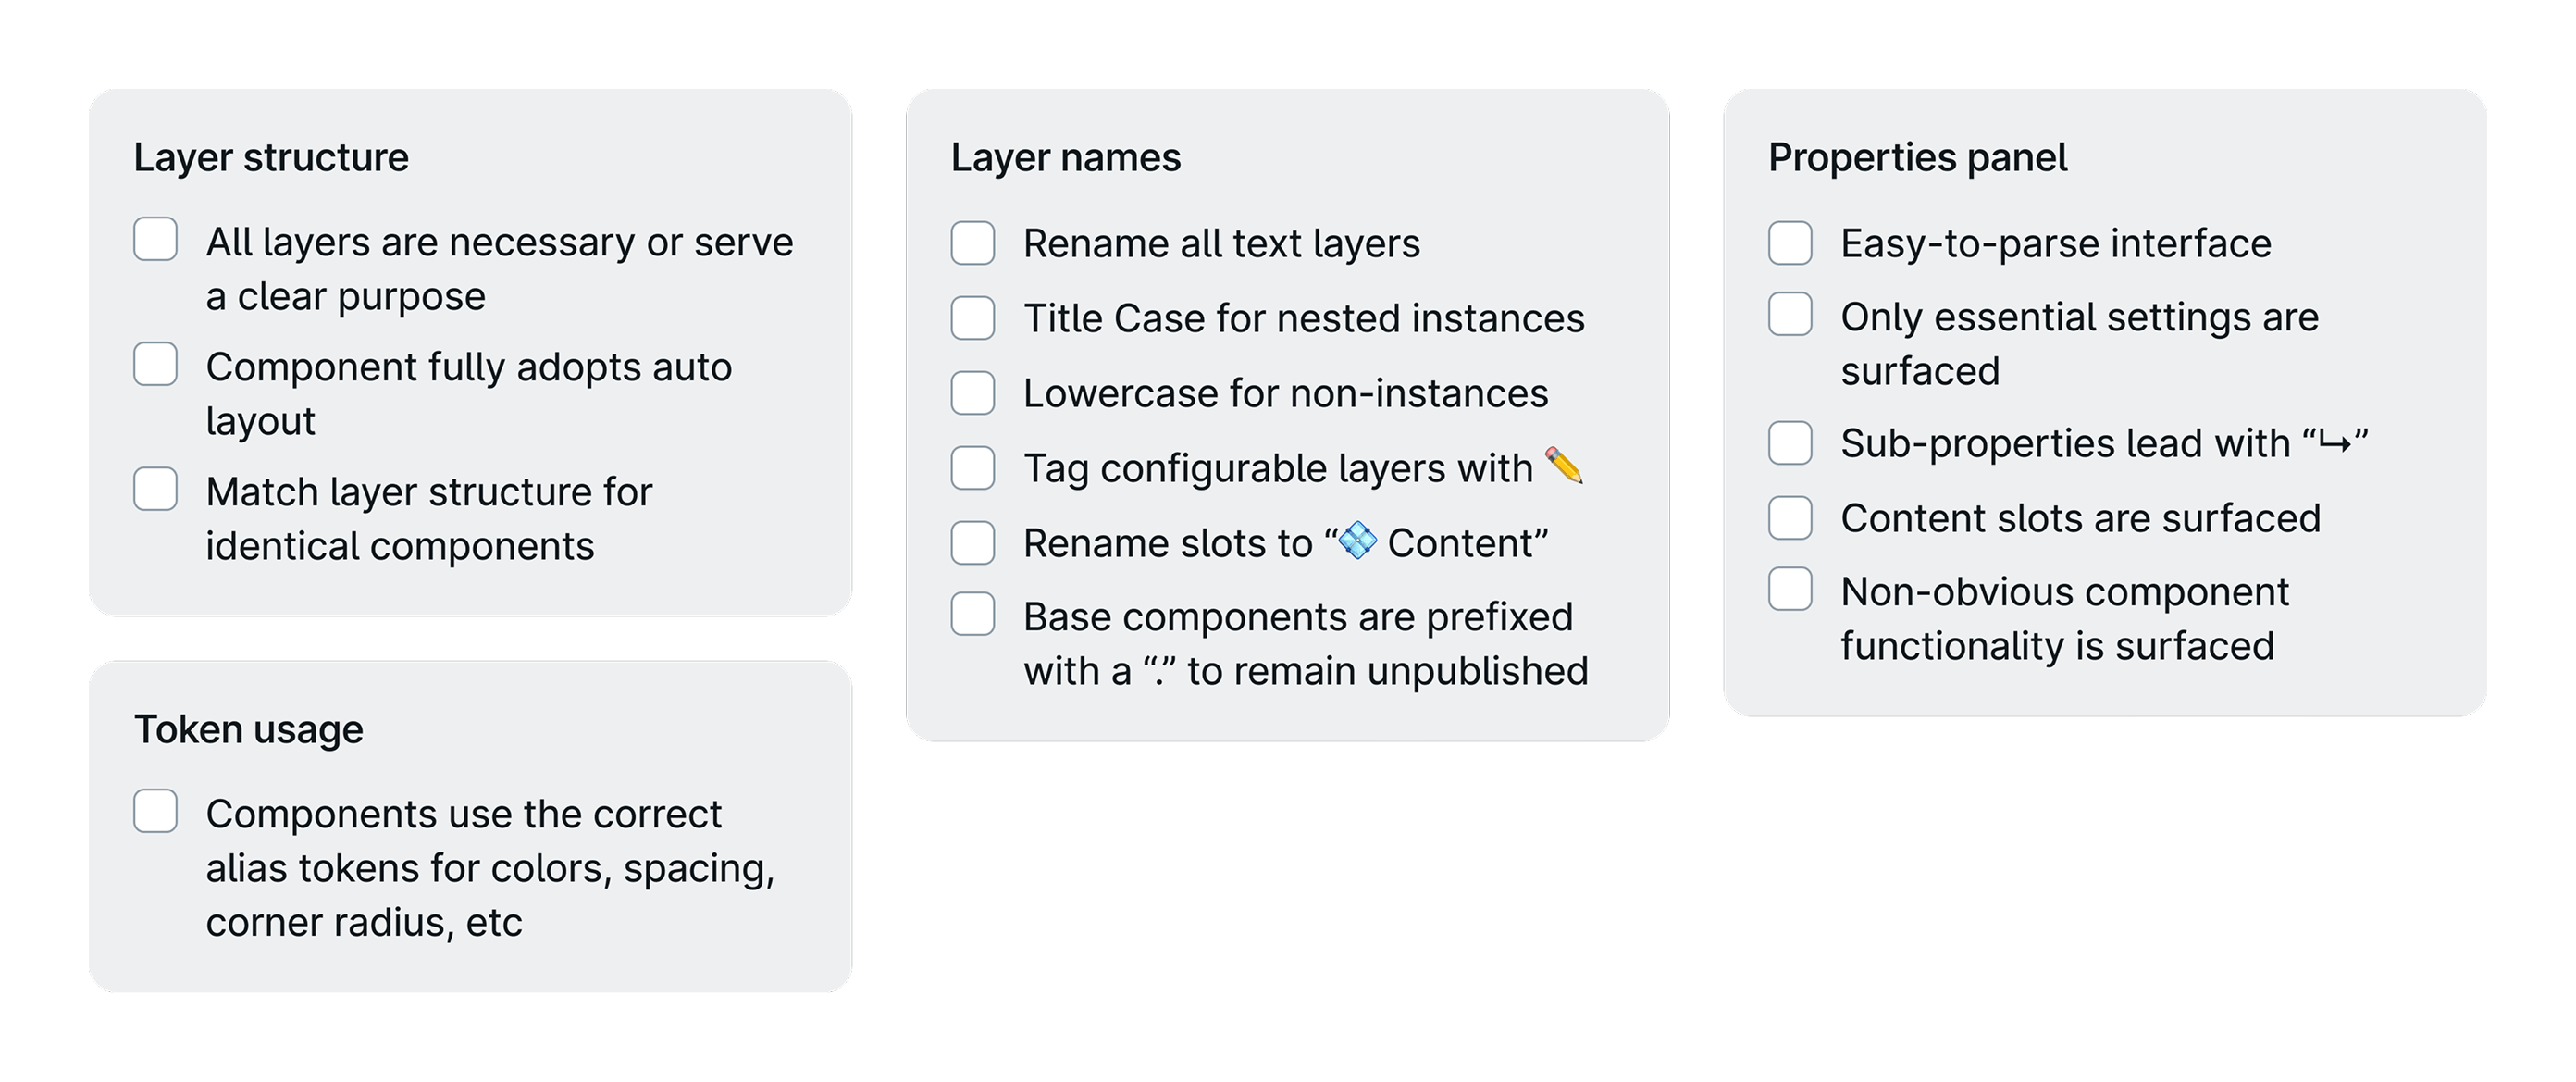Check 'Easy-to-parse interface' checkbox
The height and width of the screenshot is (1082, 2576).
click(x=1790, y=243)
